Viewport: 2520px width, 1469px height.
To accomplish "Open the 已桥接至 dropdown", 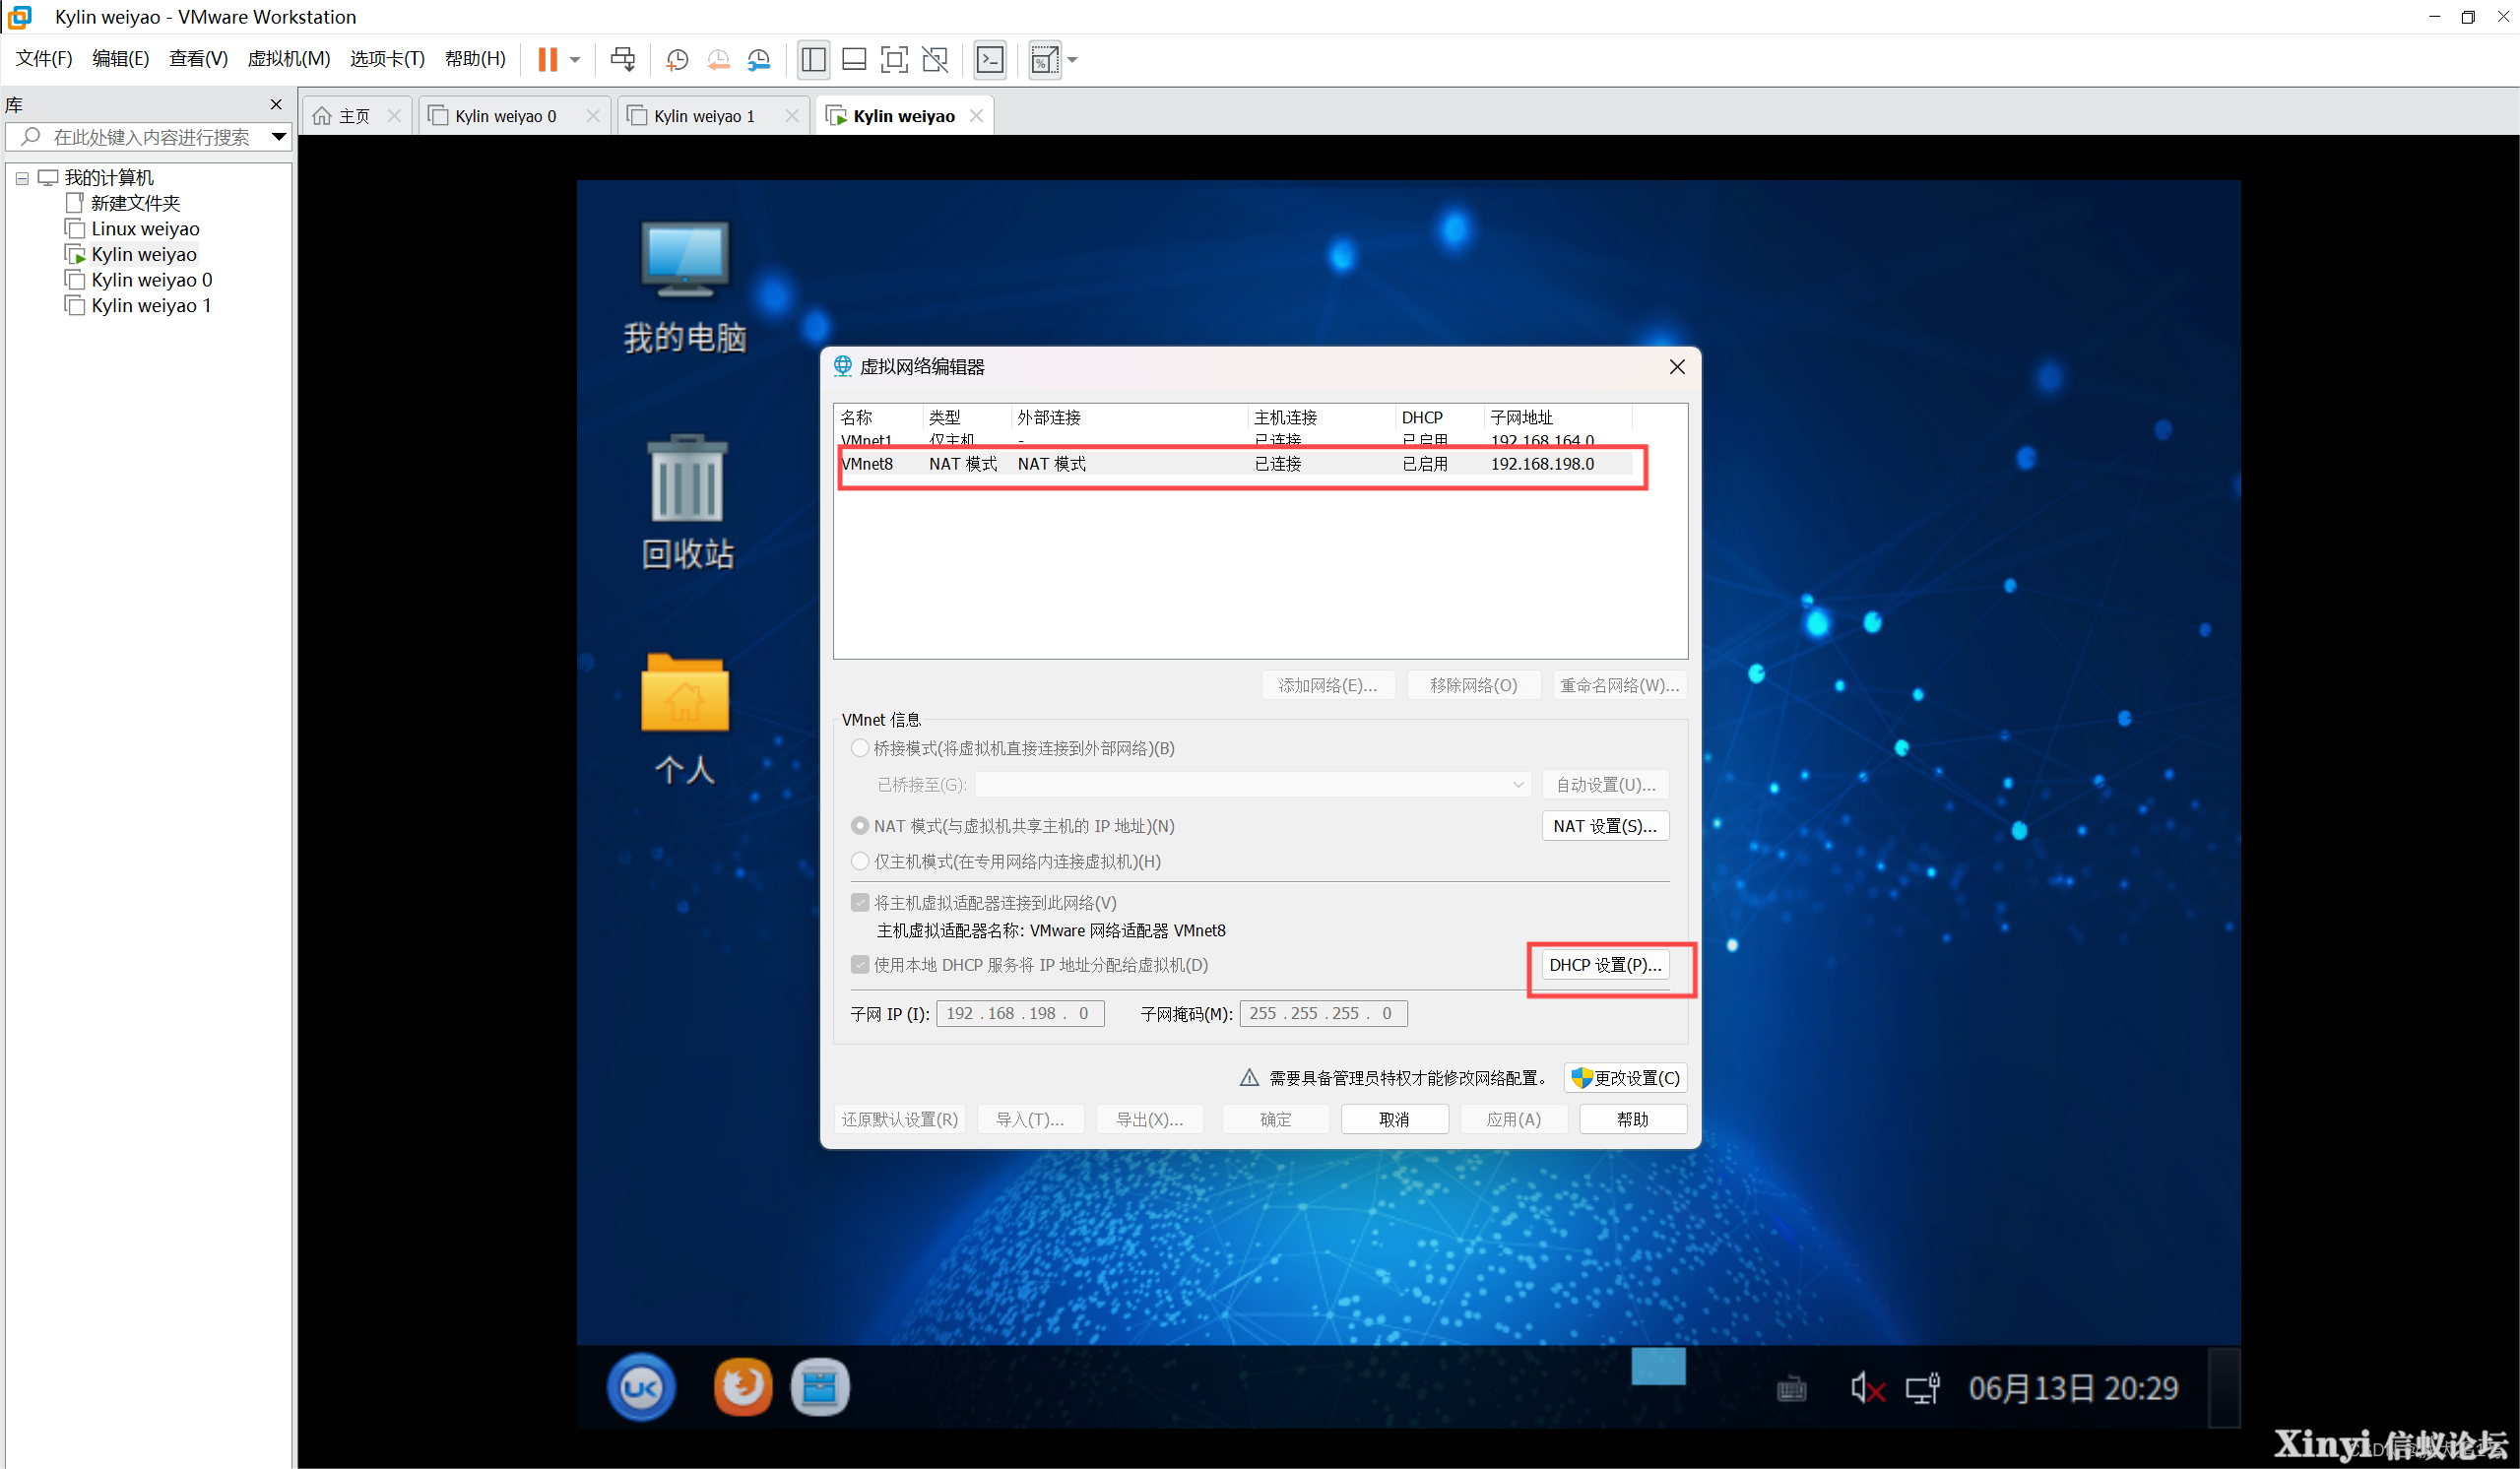I will pos(1253,785).
